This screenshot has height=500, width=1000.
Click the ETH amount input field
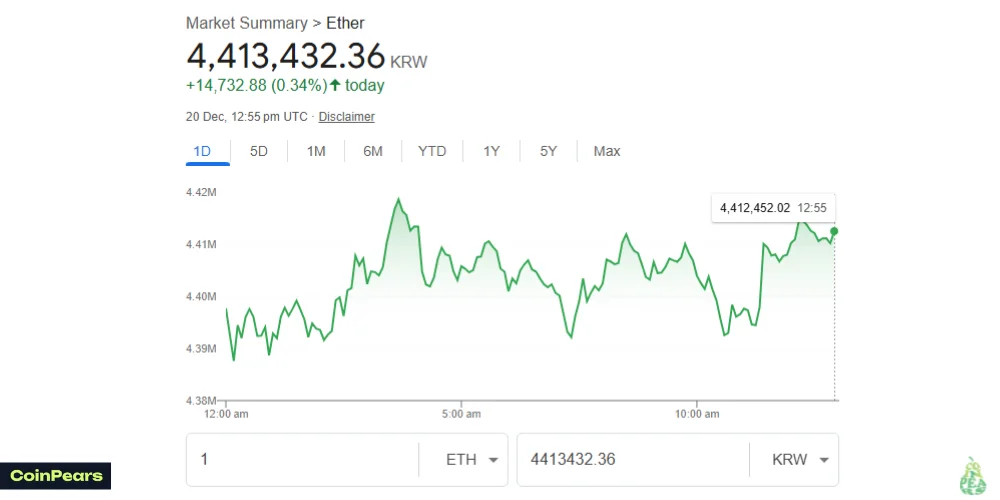pyautogui.click(x=302, y=460)
